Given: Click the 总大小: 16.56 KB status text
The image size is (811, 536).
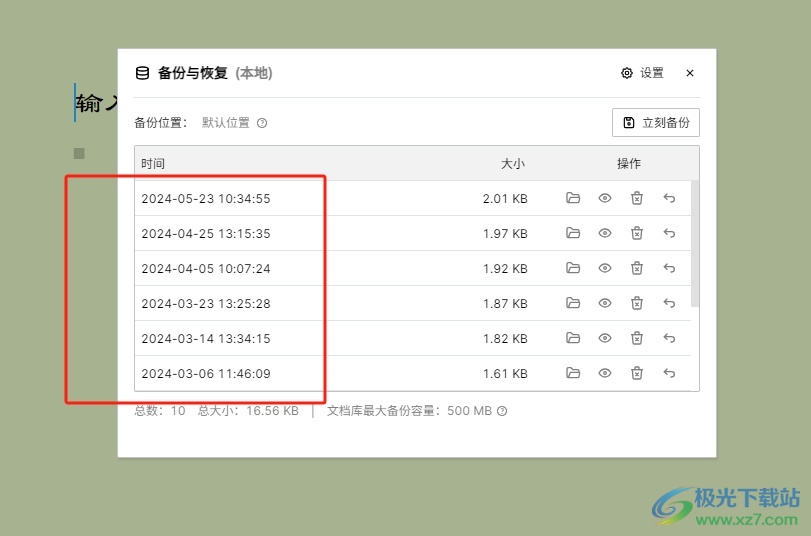Looking at the screenshot, I should pos(248,411).
